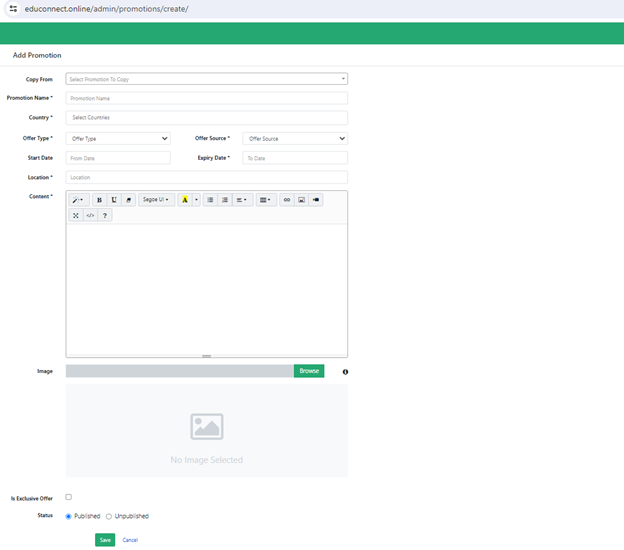The image size is (624, 550).
Task: Insert an unordered bullet list
Action: (210, 200)
